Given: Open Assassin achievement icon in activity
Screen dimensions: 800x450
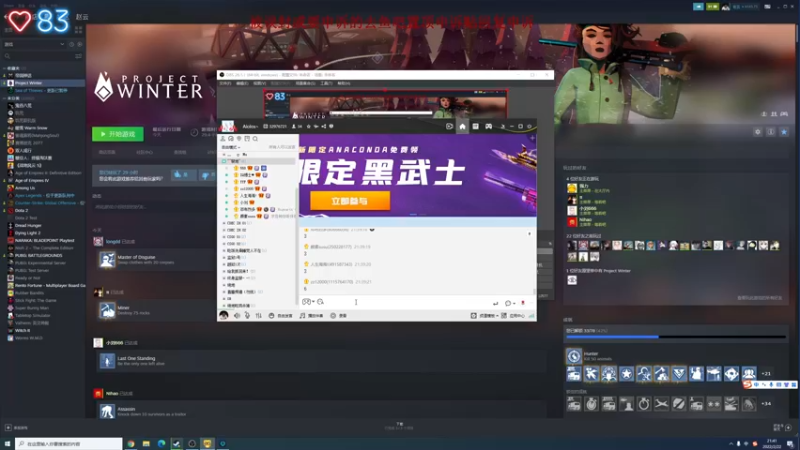Looking at the screenshot, I should point(107,411).
